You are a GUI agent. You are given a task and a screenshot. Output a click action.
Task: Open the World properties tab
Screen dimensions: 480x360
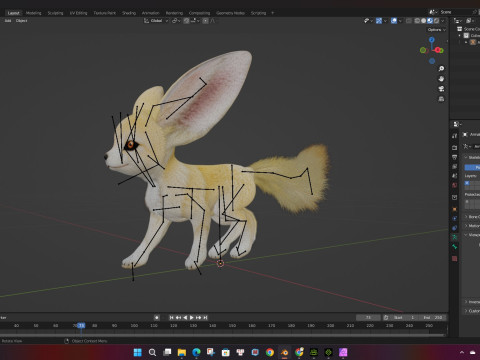tap(454, 185)
